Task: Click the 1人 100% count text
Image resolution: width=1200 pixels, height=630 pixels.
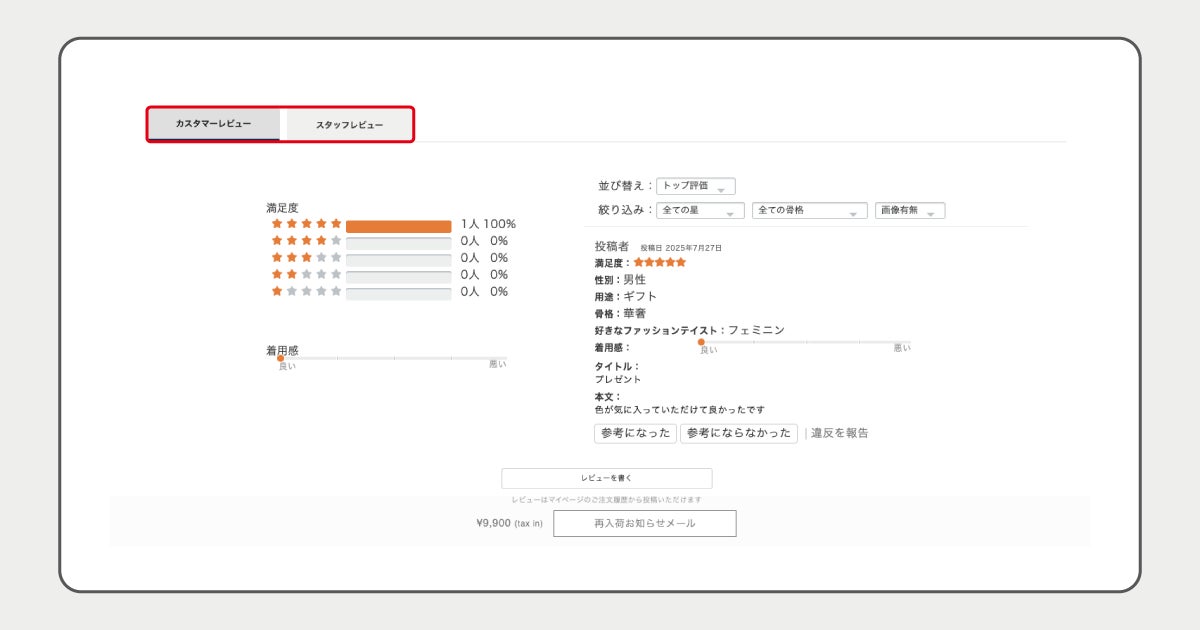Action: coord(488,224)
